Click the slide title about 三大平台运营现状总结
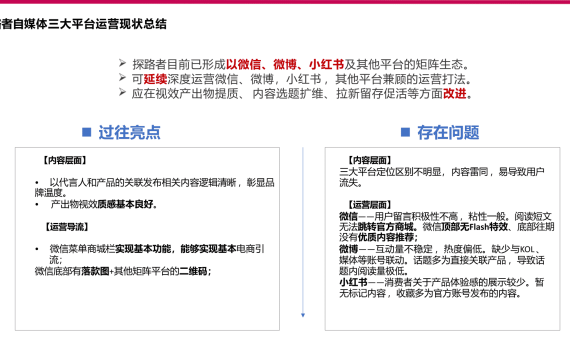The width and height of the screenshot is (570, 360). tap(83, 24)
